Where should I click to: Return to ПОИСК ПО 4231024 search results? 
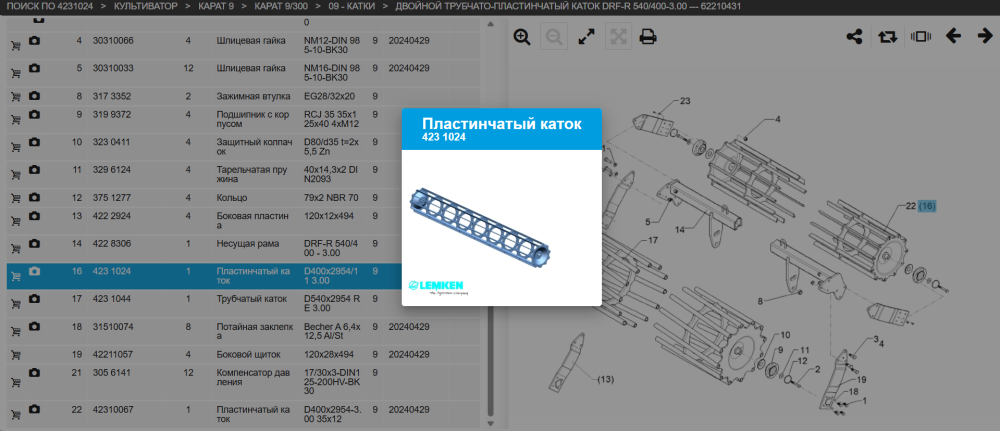click(49, 6)
